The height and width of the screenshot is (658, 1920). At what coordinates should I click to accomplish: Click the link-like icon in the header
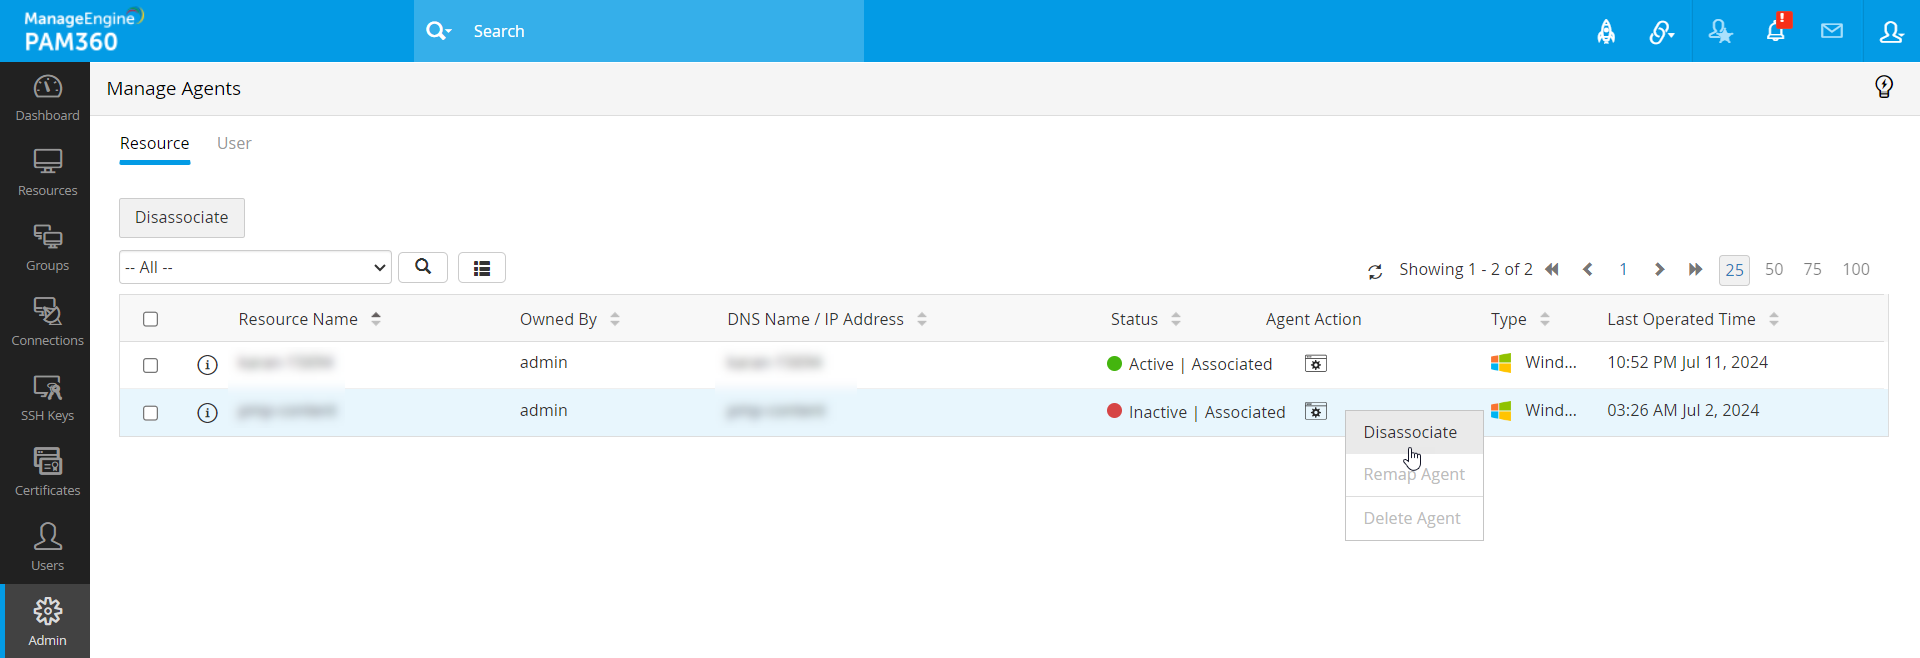click(x=1662, y=32)
